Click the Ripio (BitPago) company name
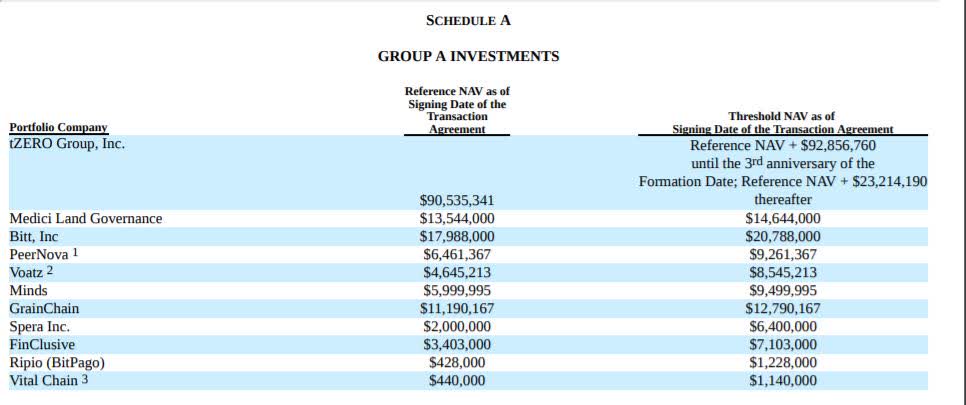 57,362
